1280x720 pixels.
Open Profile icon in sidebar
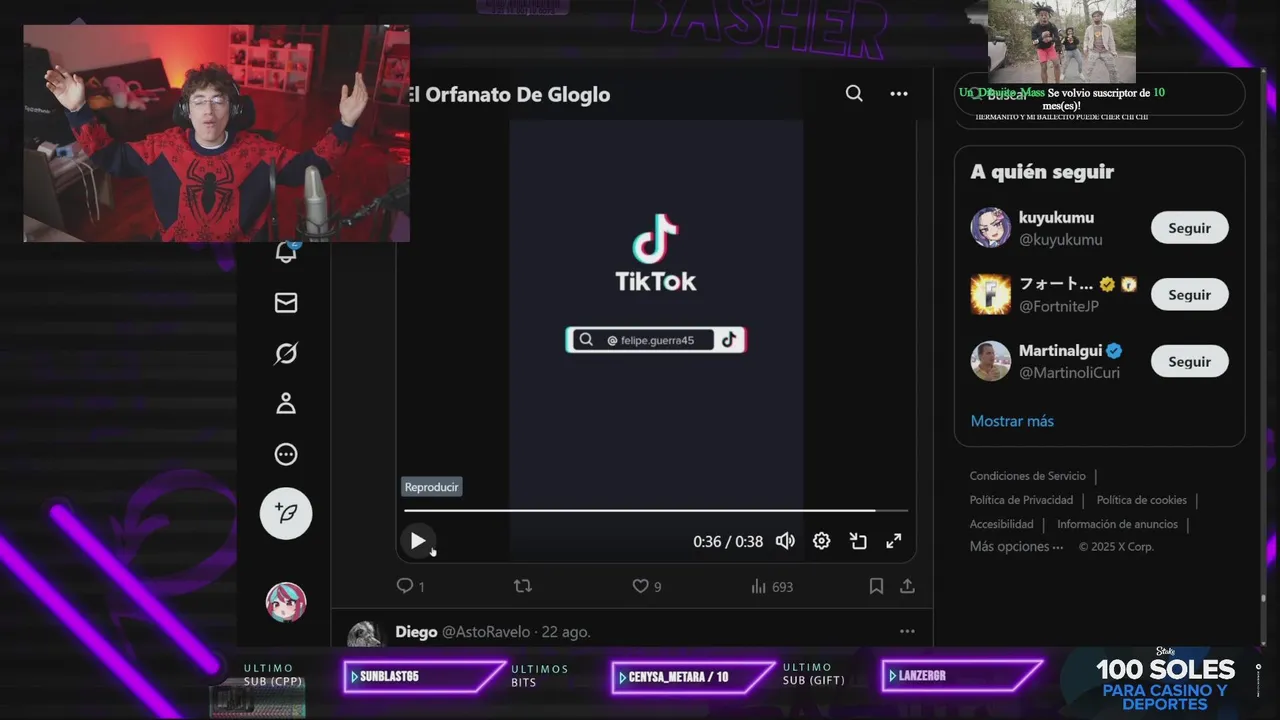tap(286, 404)
